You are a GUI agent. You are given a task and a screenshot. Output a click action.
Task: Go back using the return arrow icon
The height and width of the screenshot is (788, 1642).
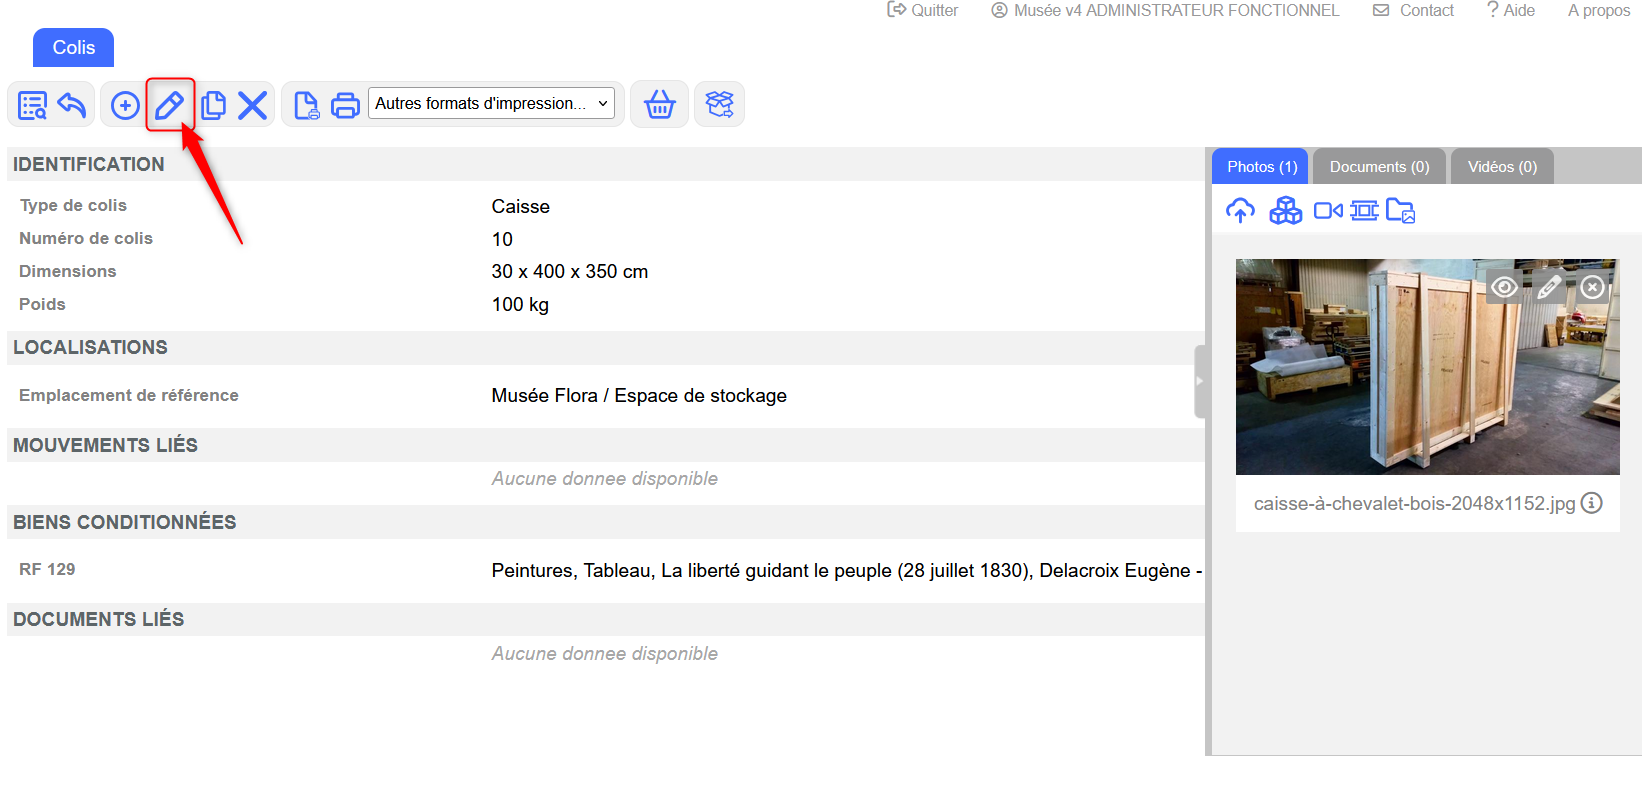pos(72,105)
